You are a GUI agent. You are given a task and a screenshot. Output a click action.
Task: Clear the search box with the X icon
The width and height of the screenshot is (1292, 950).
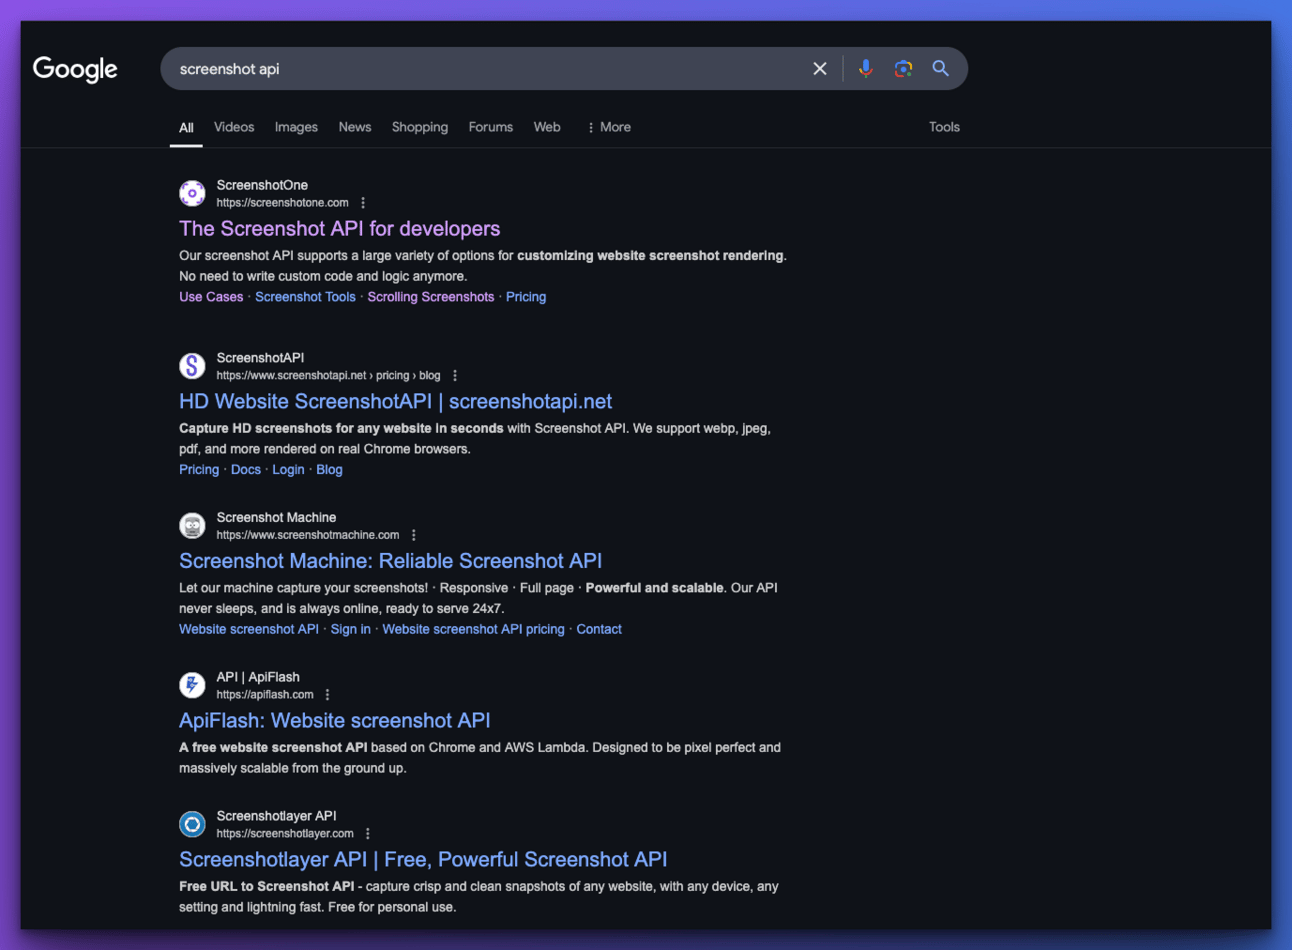point(820,69)
